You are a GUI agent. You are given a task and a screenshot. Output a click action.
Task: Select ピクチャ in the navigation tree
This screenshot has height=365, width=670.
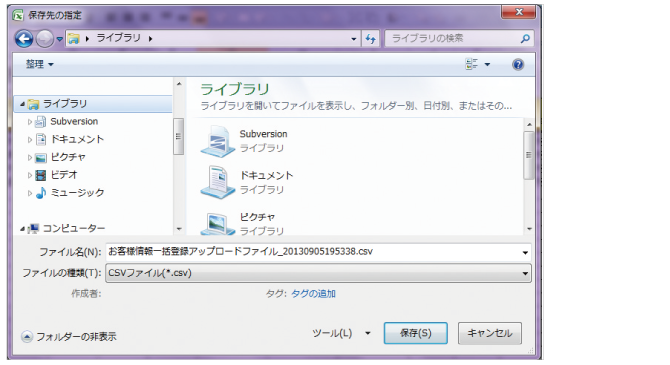click(x=68, y=157)
